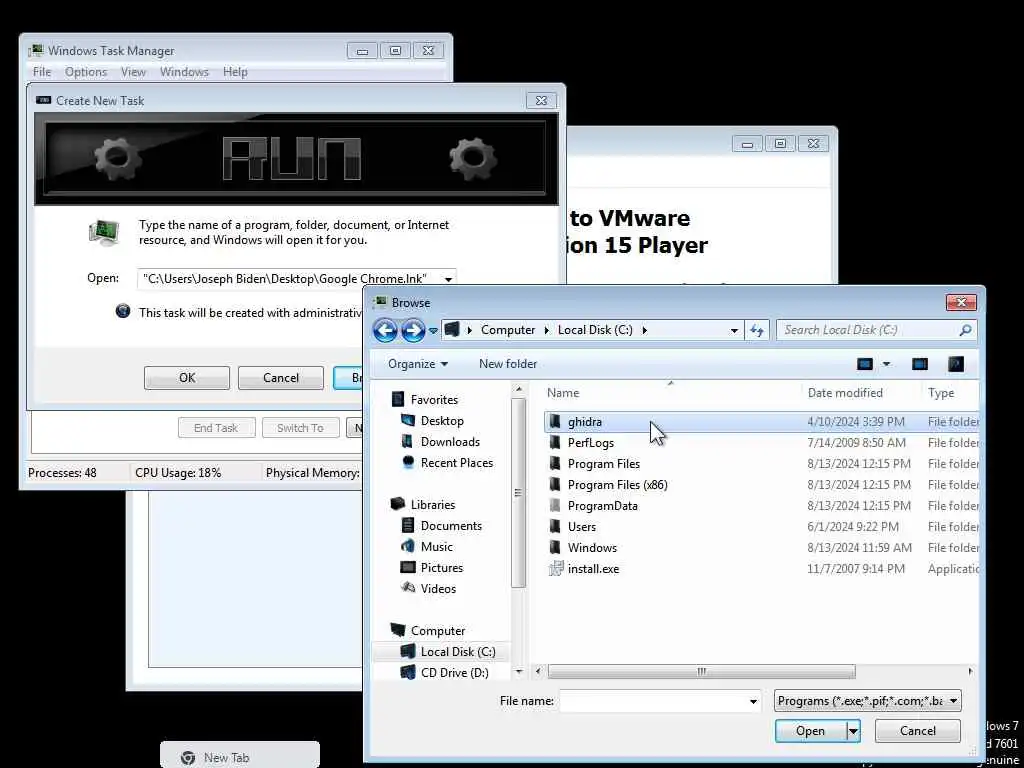
Task: Open the Windows menu in Task Manager
Action: point(184,72)
